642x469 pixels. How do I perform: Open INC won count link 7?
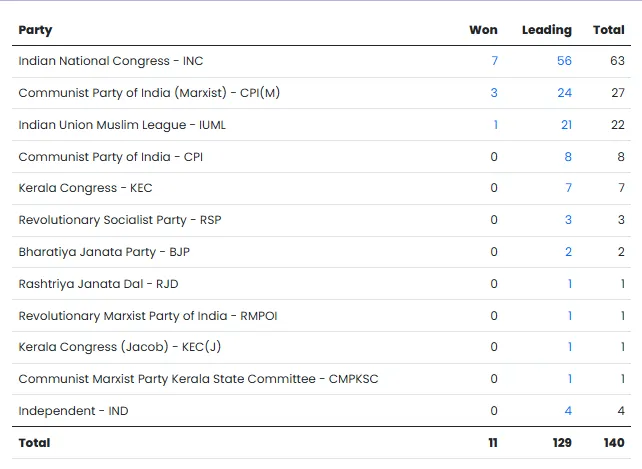[x=495, y=61]
